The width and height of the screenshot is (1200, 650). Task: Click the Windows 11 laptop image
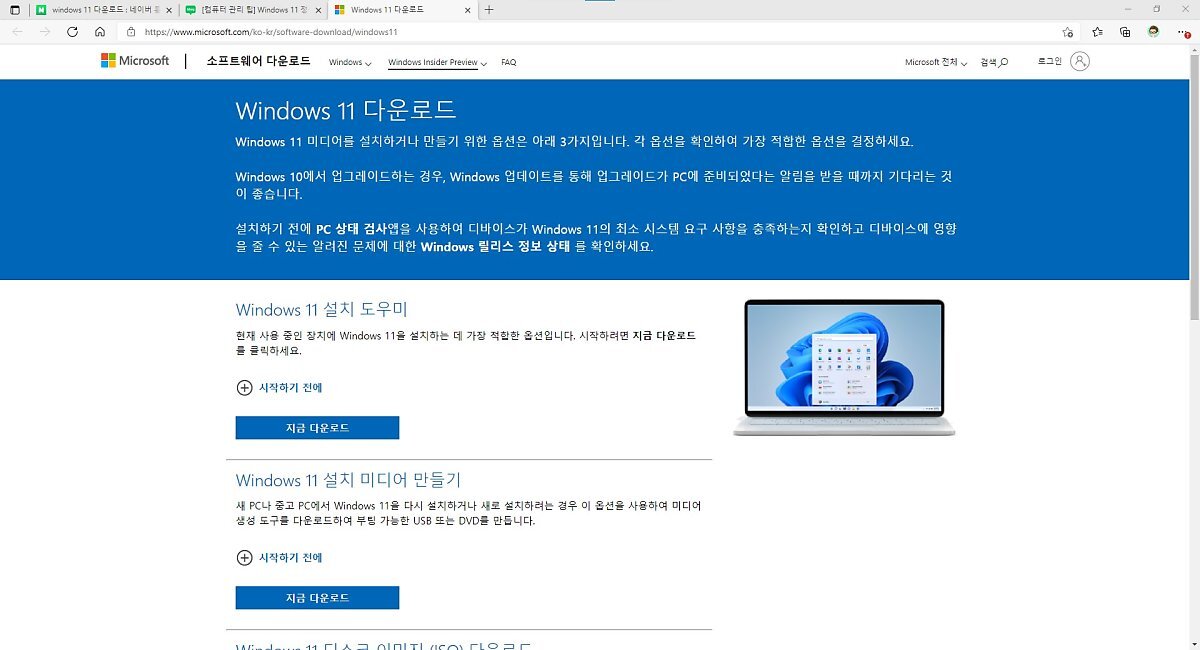844,368
